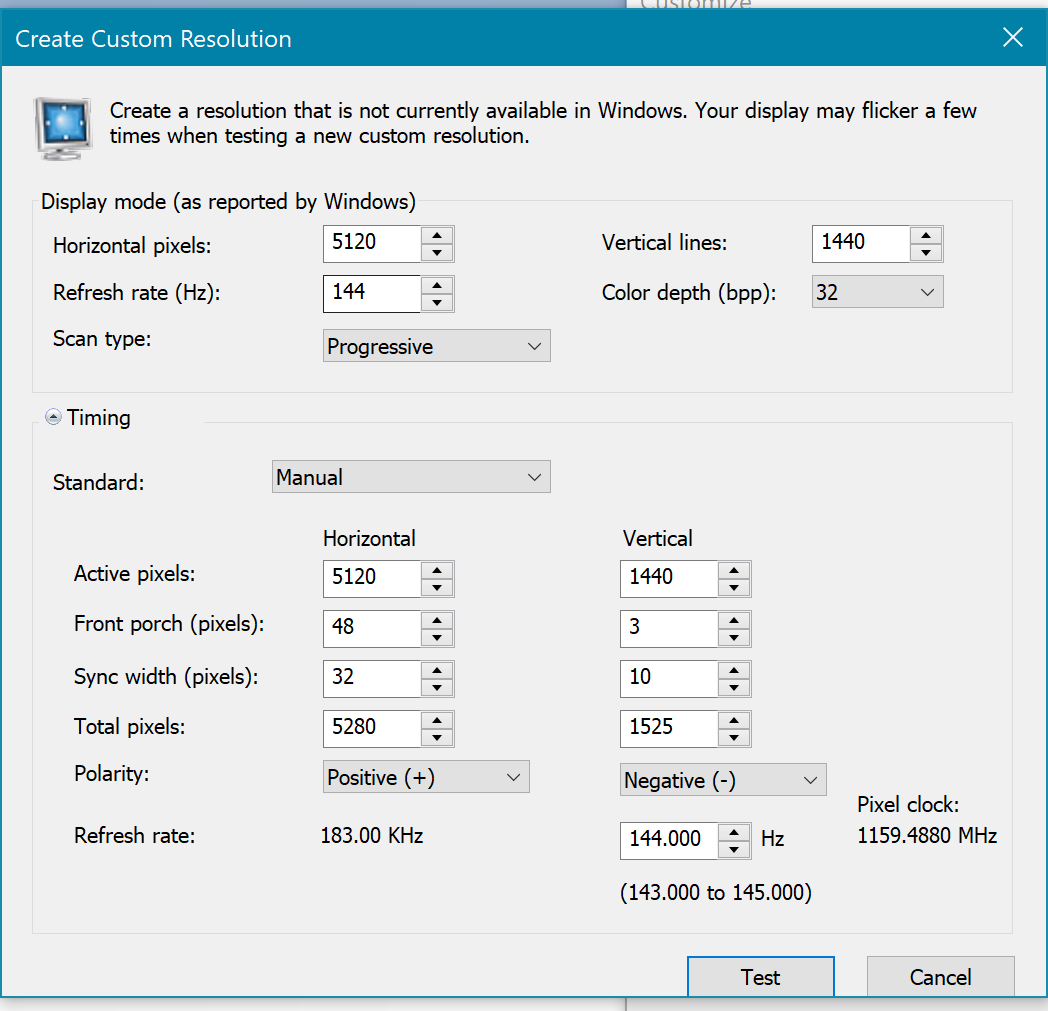Increase the 144.000 Hz refresh rate
This screenshot has height=1011, width=1048.
(734, 831)
